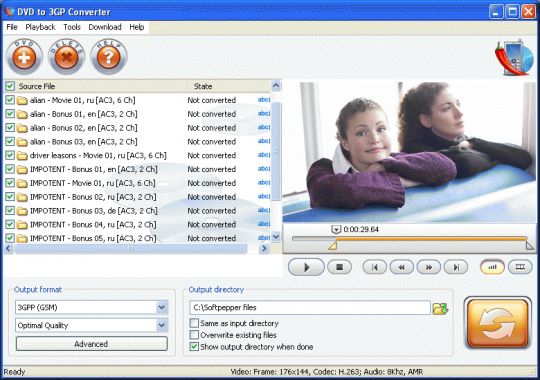
Task: Click the file list horizontal scrollbar right arrow
Action: [x=264, y=248]
